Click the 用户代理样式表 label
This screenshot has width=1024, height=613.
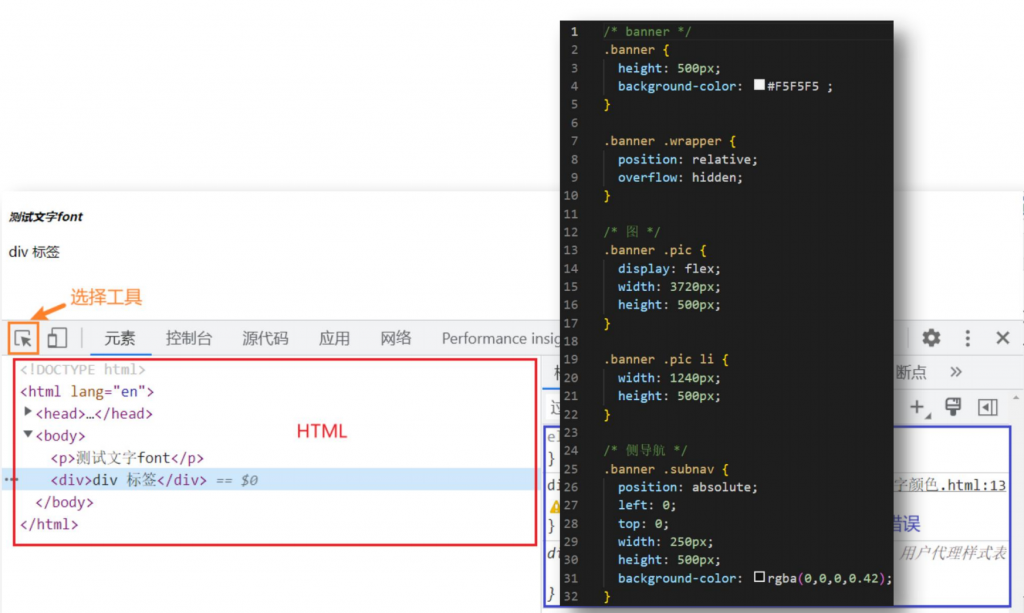[x=953, y=554]
